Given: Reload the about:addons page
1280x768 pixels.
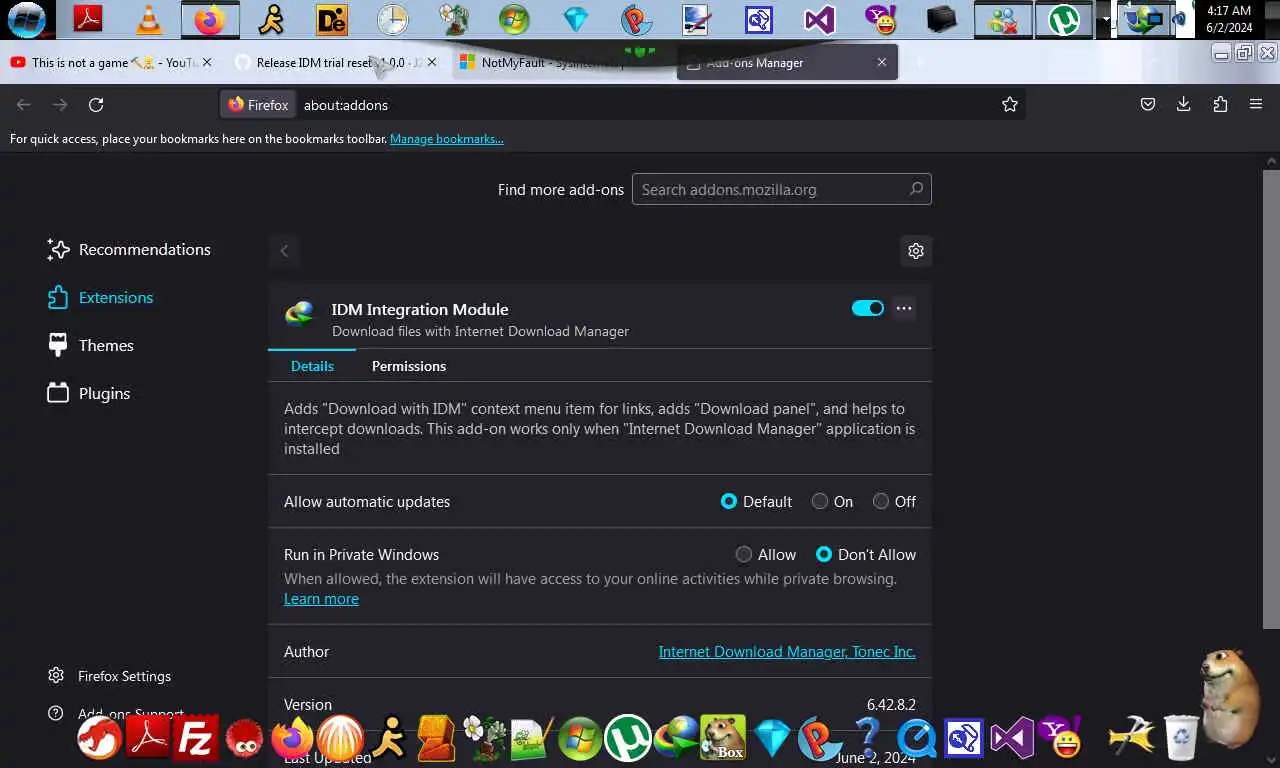Looking at the screenshot, I should click(96, 104).
